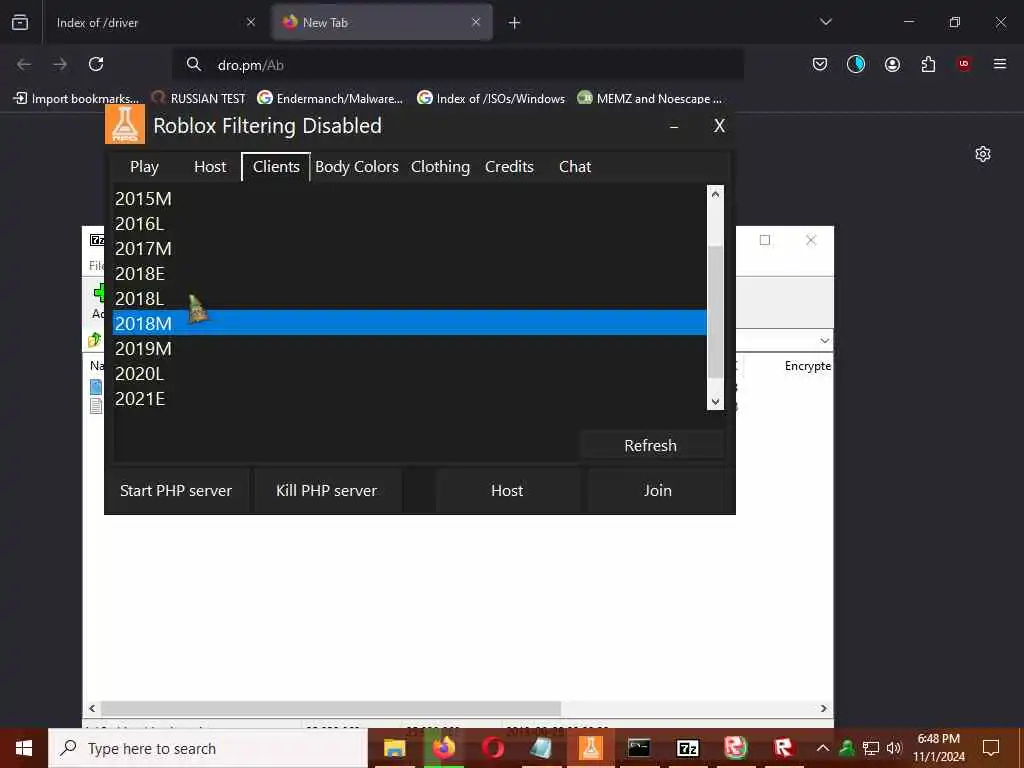Open the Clothing tab
This screenshot has height=768, width=1024.
440,167
